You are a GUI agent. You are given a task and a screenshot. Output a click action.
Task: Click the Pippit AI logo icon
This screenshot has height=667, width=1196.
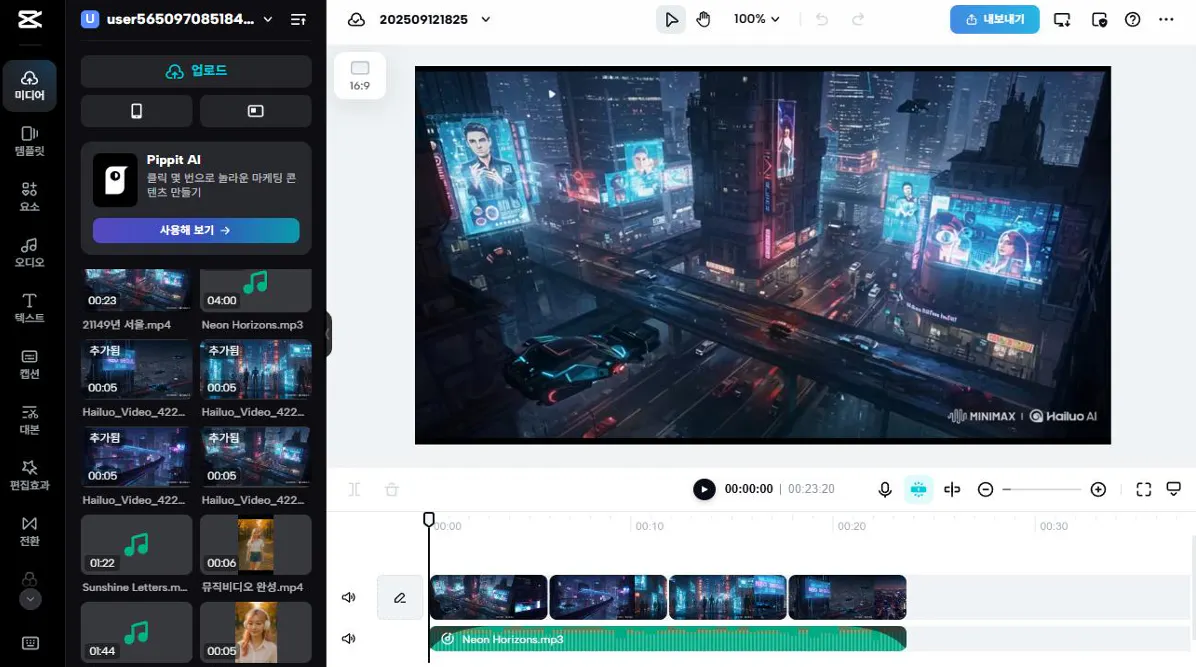pyautogui.click(x=115, y=180)
